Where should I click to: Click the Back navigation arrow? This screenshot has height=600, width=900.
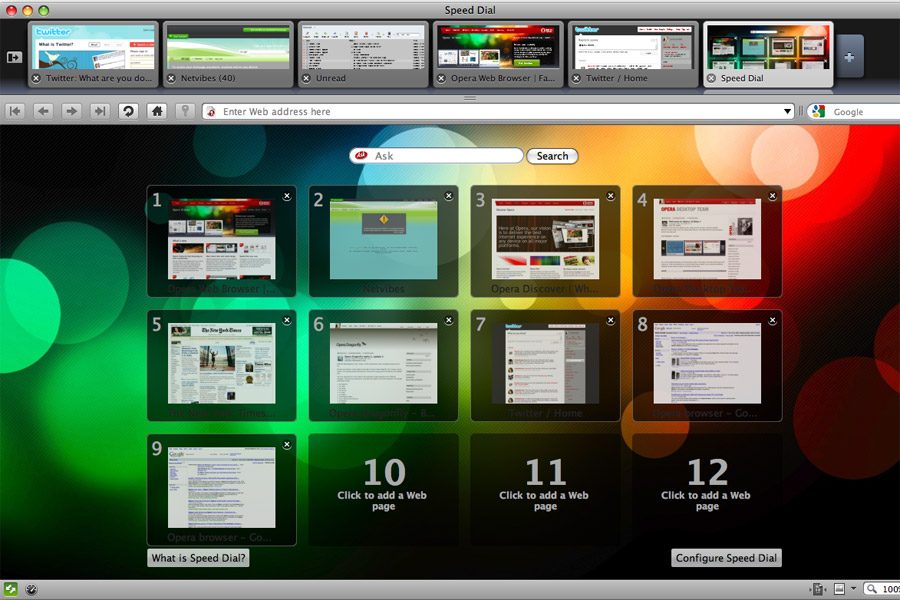[43, 112]
